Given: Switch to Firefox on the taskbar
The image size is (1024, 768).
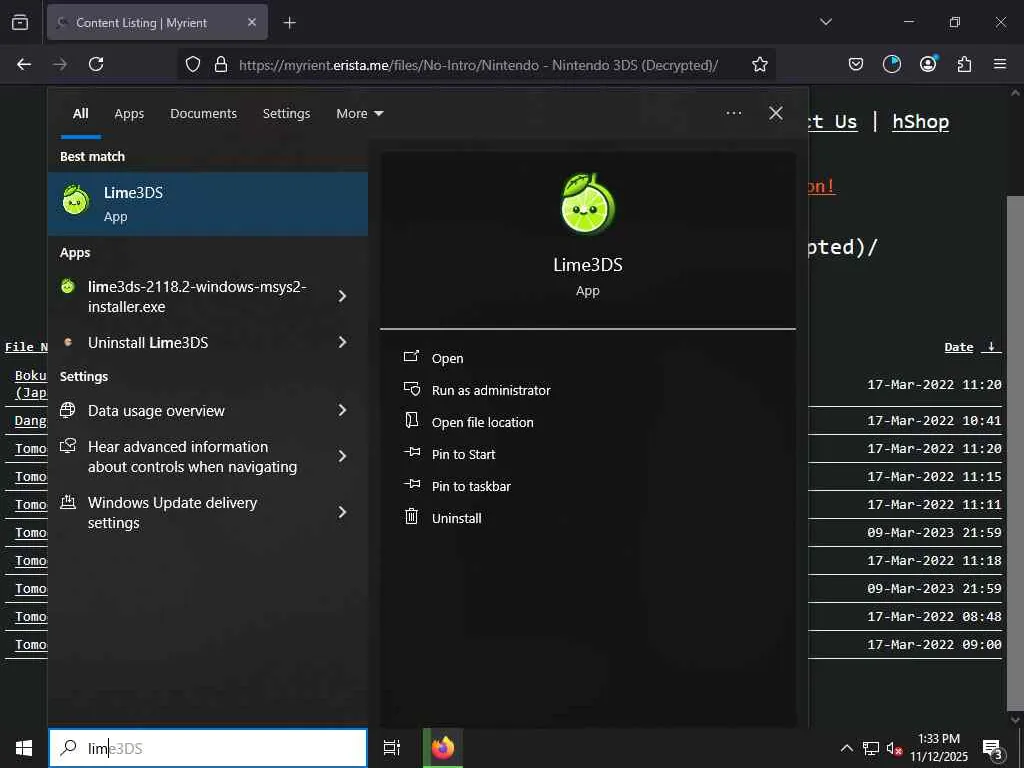Looking at the screenshot, I should tap(443, 748).
